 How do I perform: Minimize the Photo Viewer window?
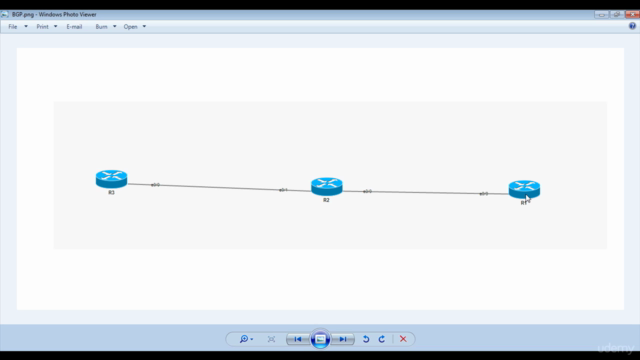click(601, 14)
